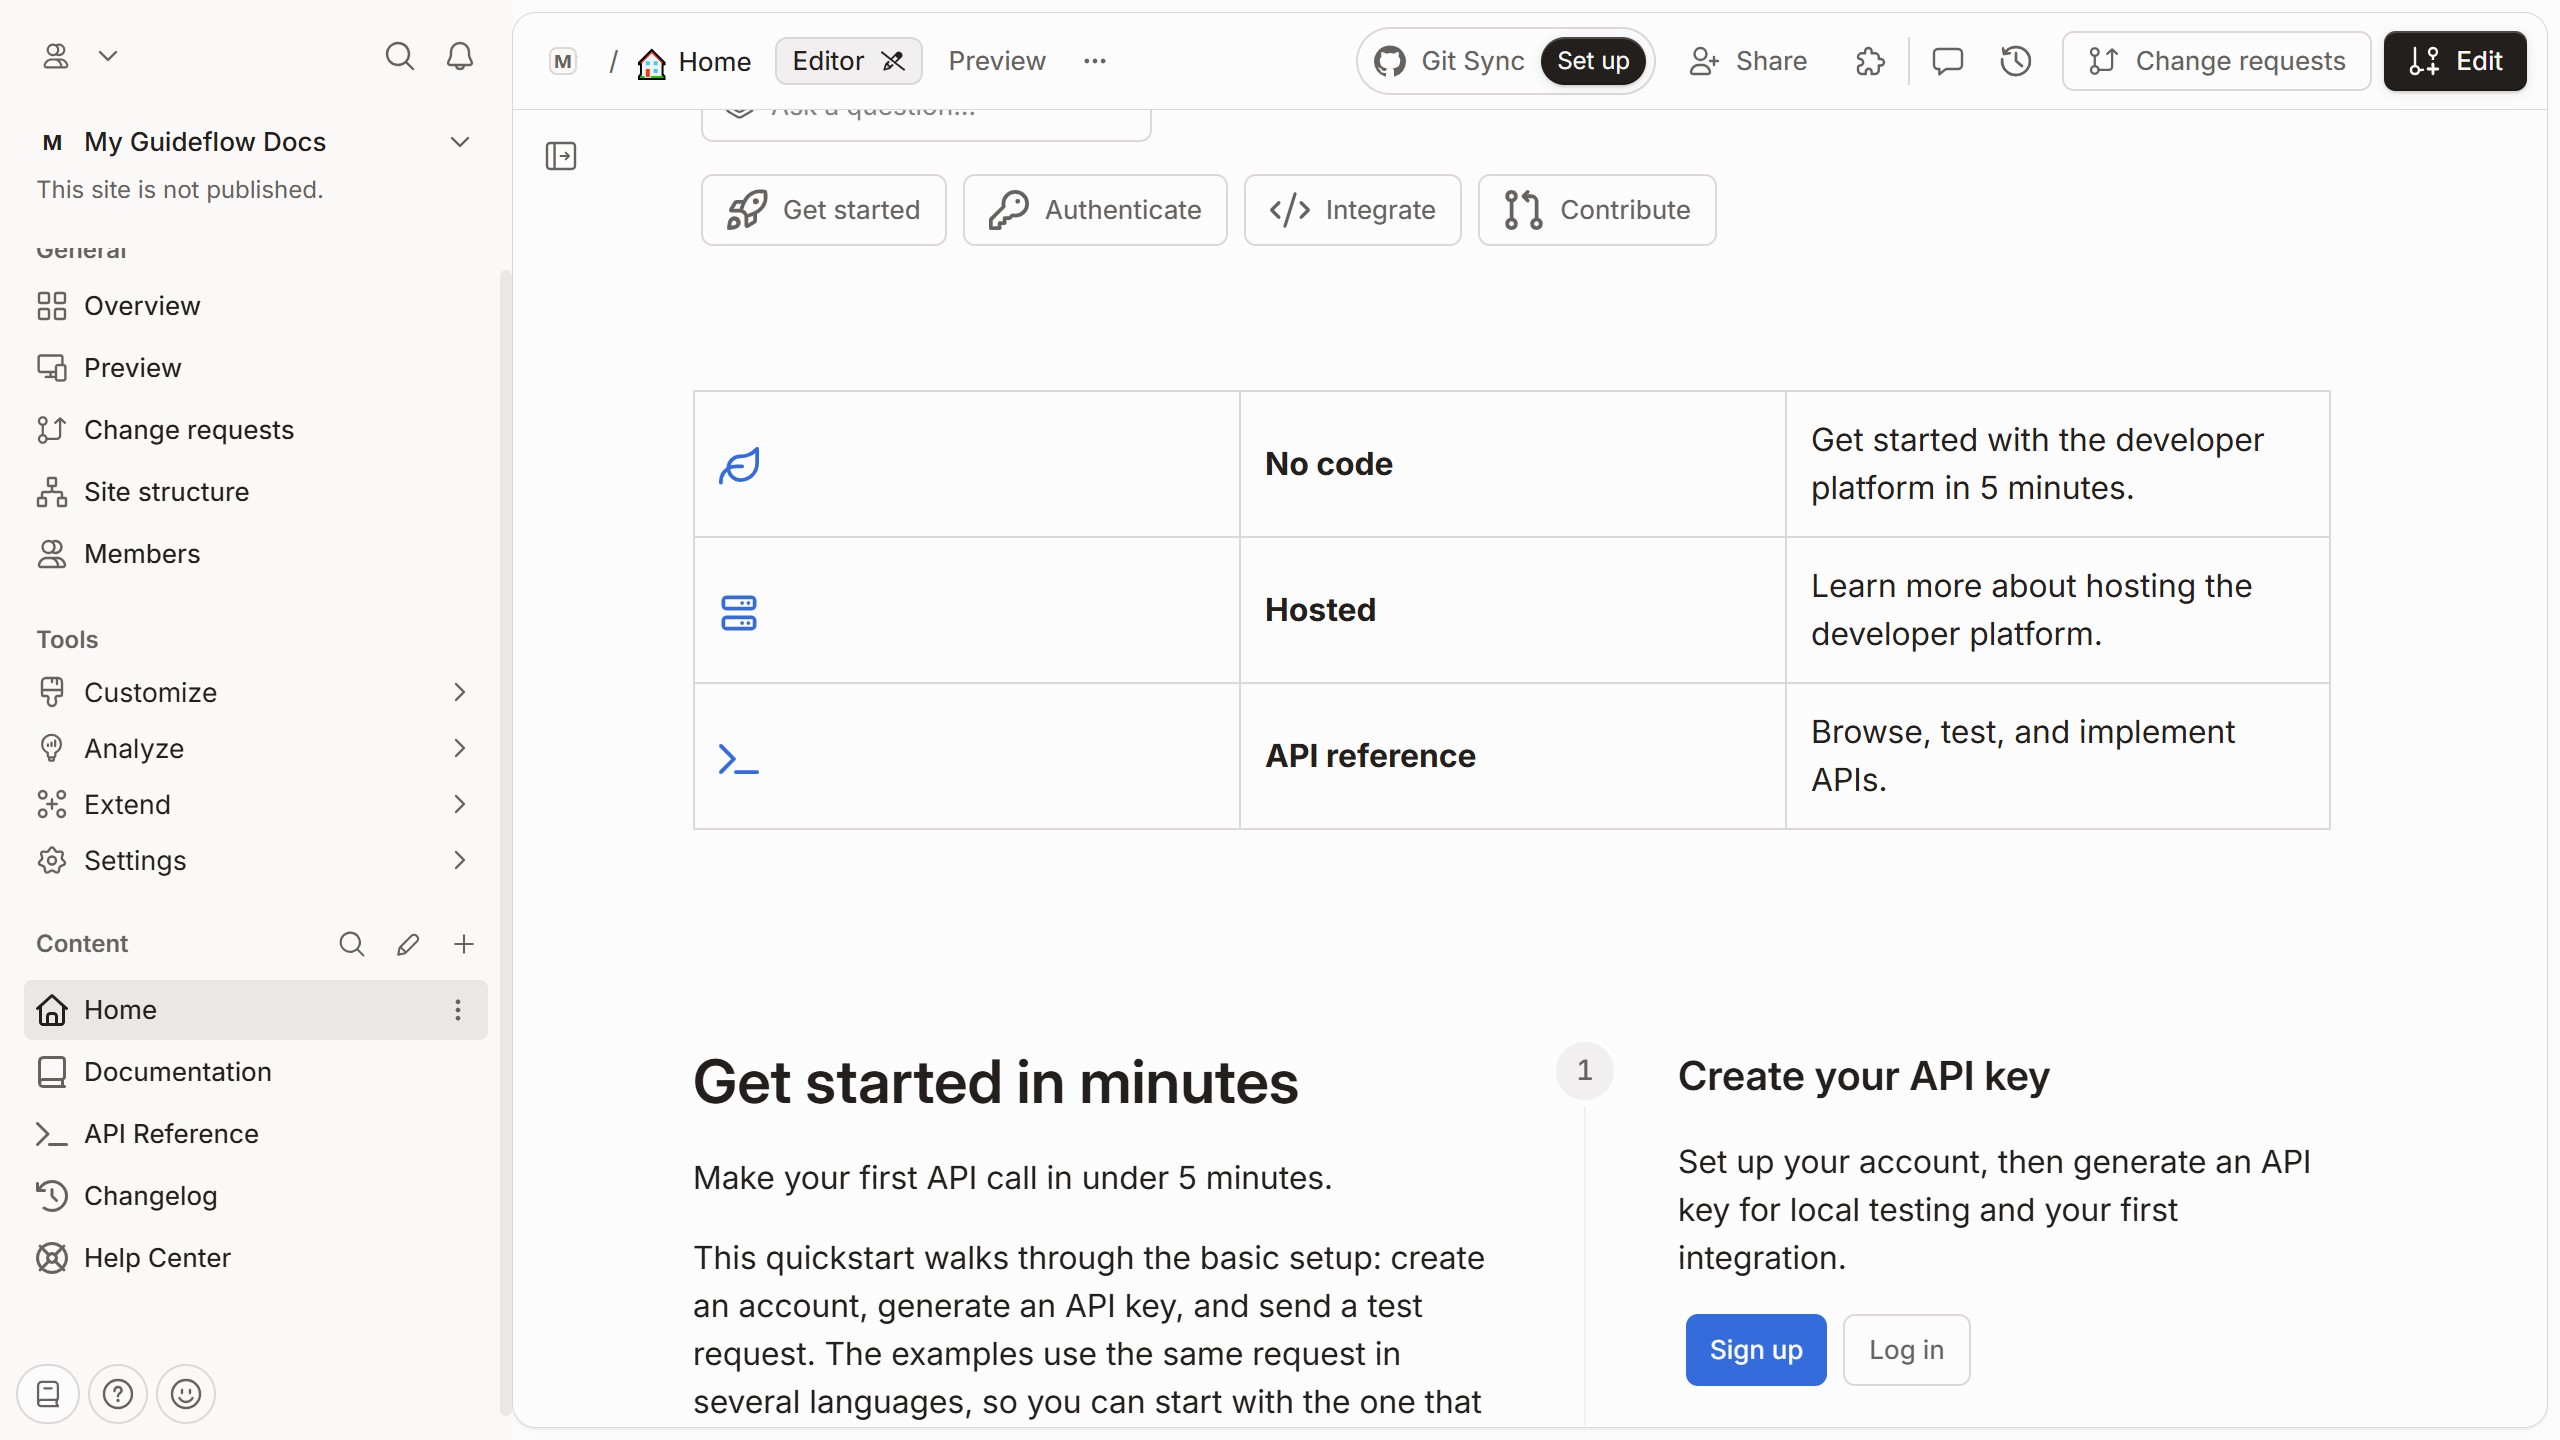Open Change requests in the sidebar
Screen dimensions: 2560x1440
[254, 430]
